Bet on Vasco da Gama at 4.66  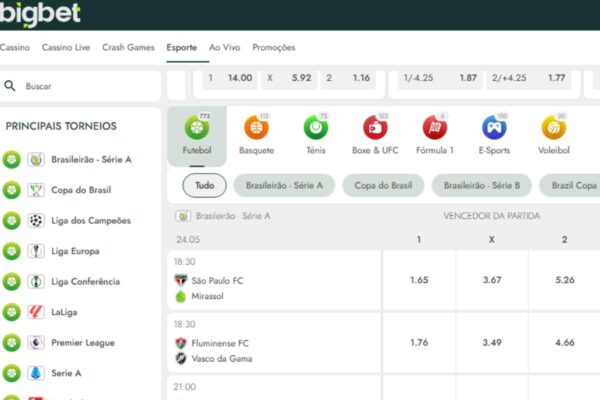pyautogui.click(x=565, y=342)
